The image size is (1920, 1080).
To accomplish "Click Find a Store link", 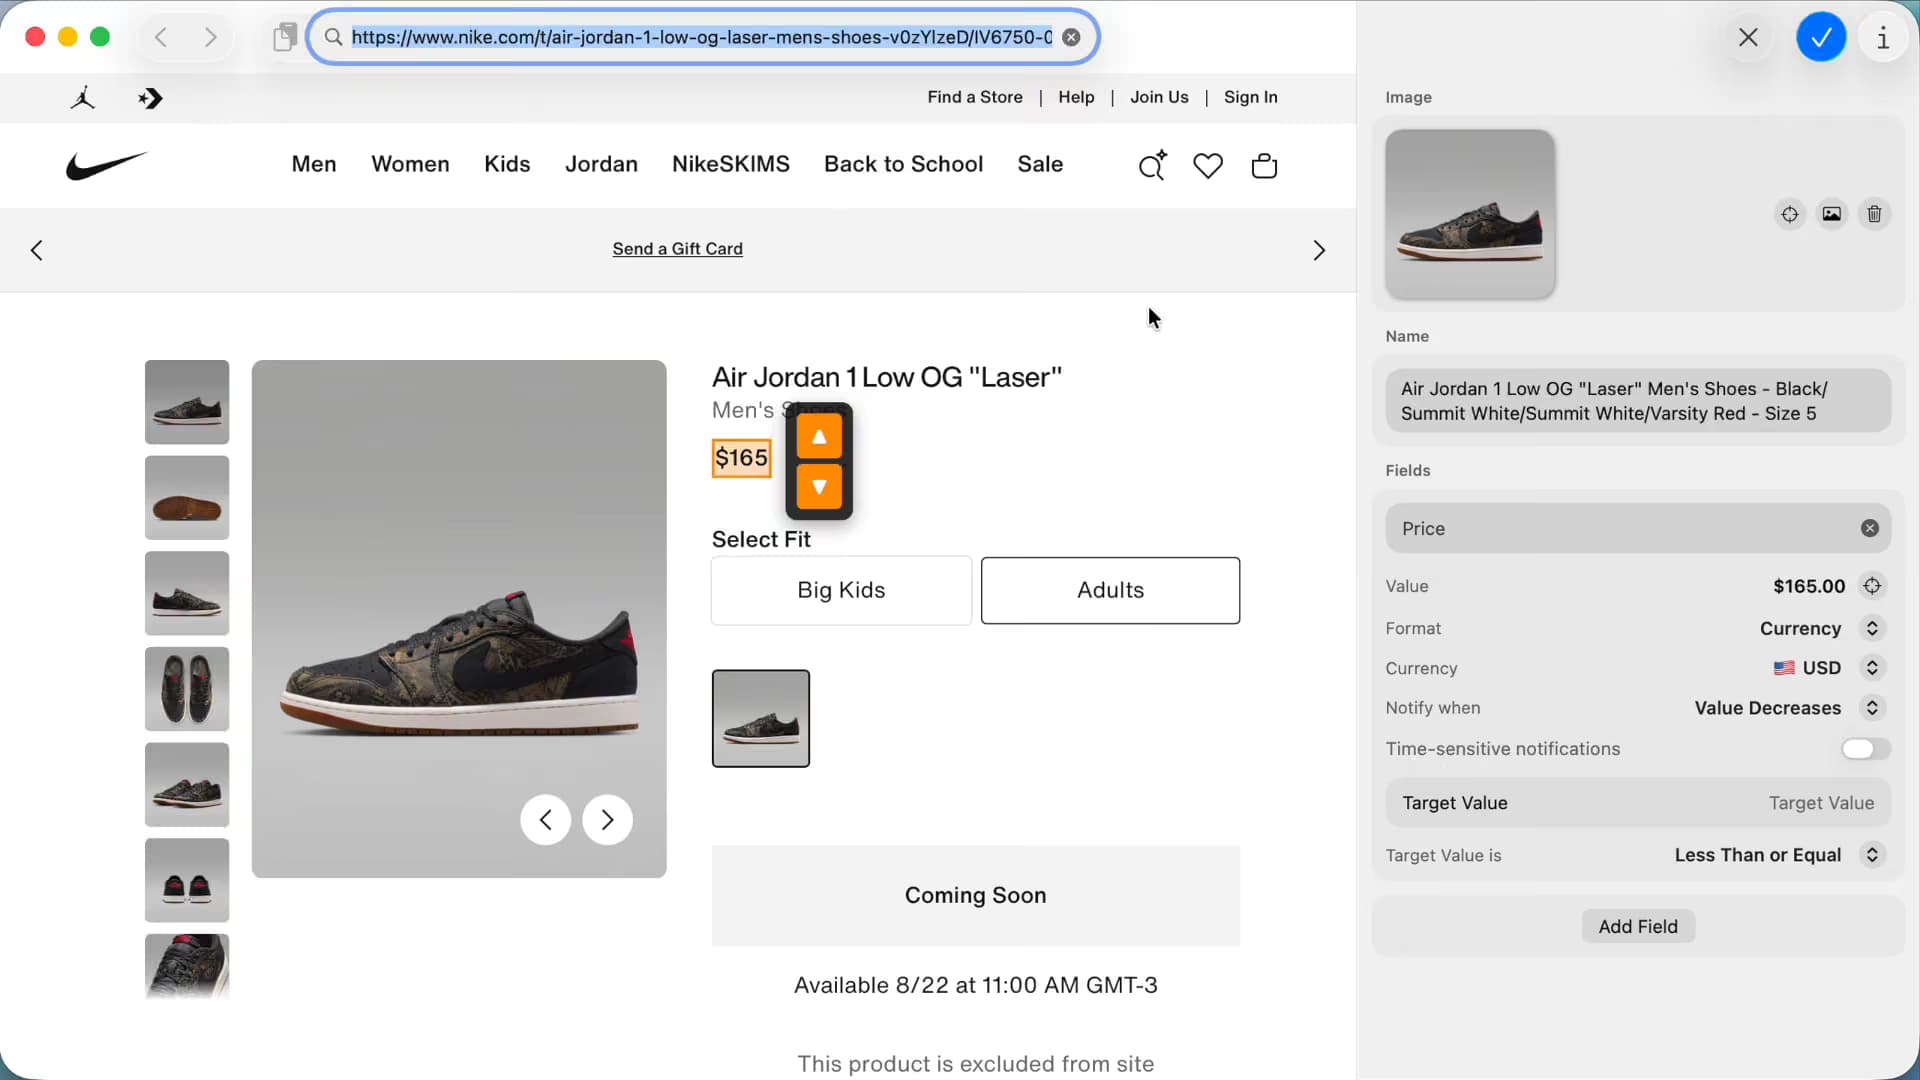I will click(x=975, y=97).
